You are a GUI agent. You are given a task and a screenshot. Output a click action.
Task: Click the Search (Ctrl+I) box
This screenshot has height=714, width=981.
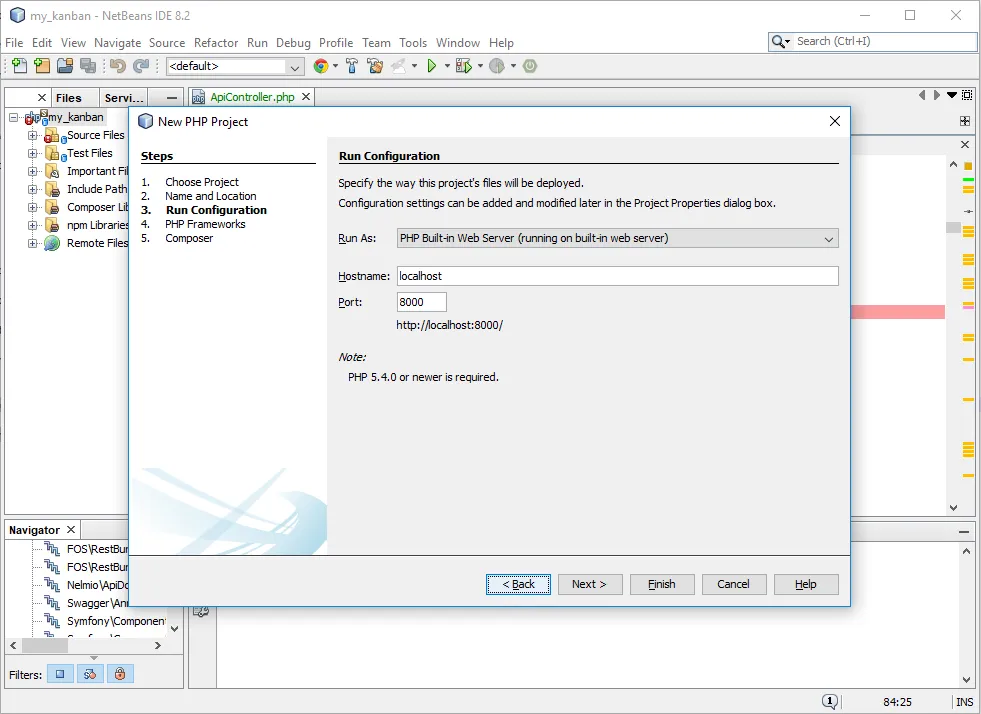pyautogui.click(x=872, y=41)
